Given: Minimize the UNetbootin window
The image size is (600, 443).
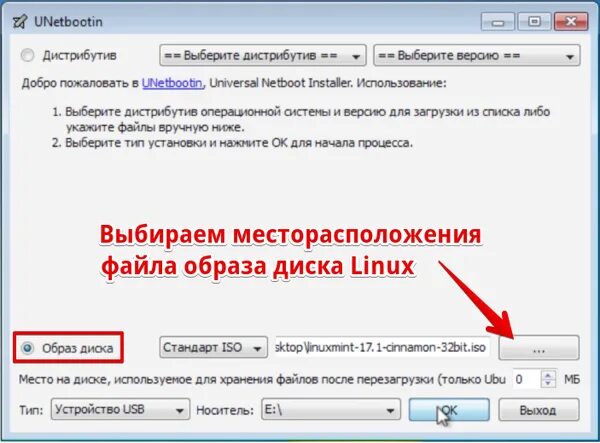Looking at the screenshot, I should 497,22.
